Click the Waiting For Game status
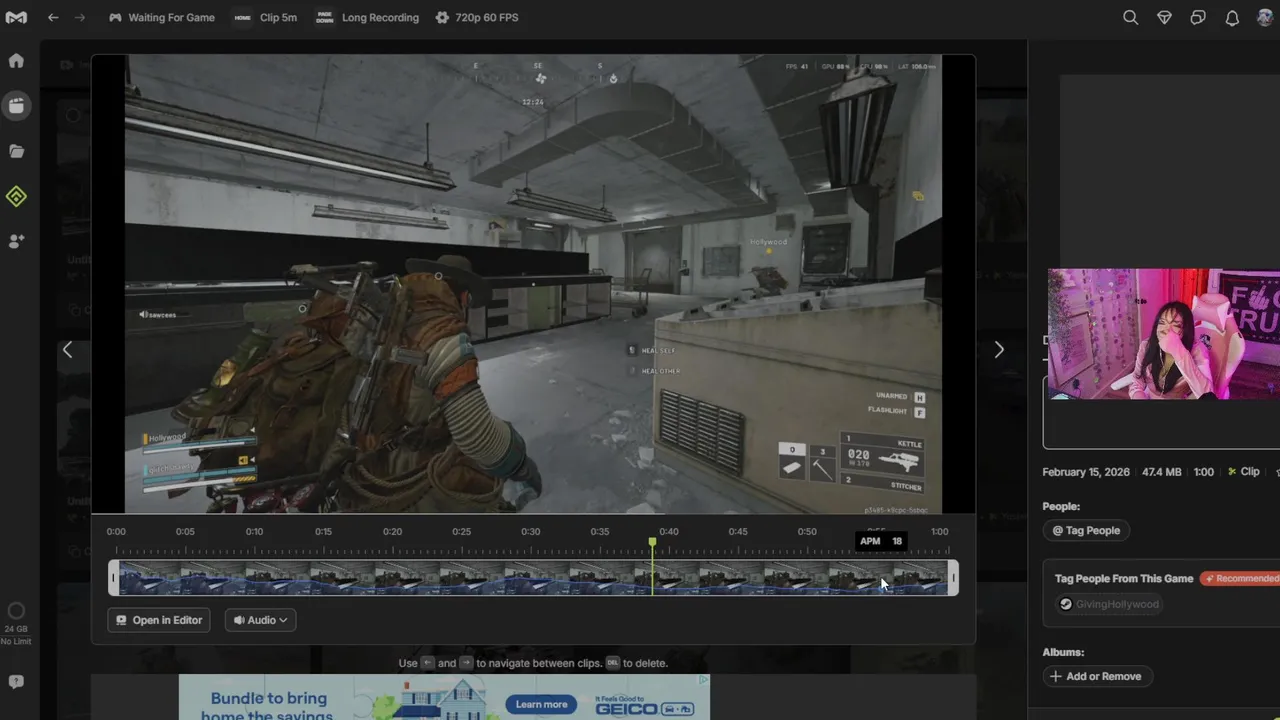The height and width of the screenshot is (720, 1280). point(161,17)
